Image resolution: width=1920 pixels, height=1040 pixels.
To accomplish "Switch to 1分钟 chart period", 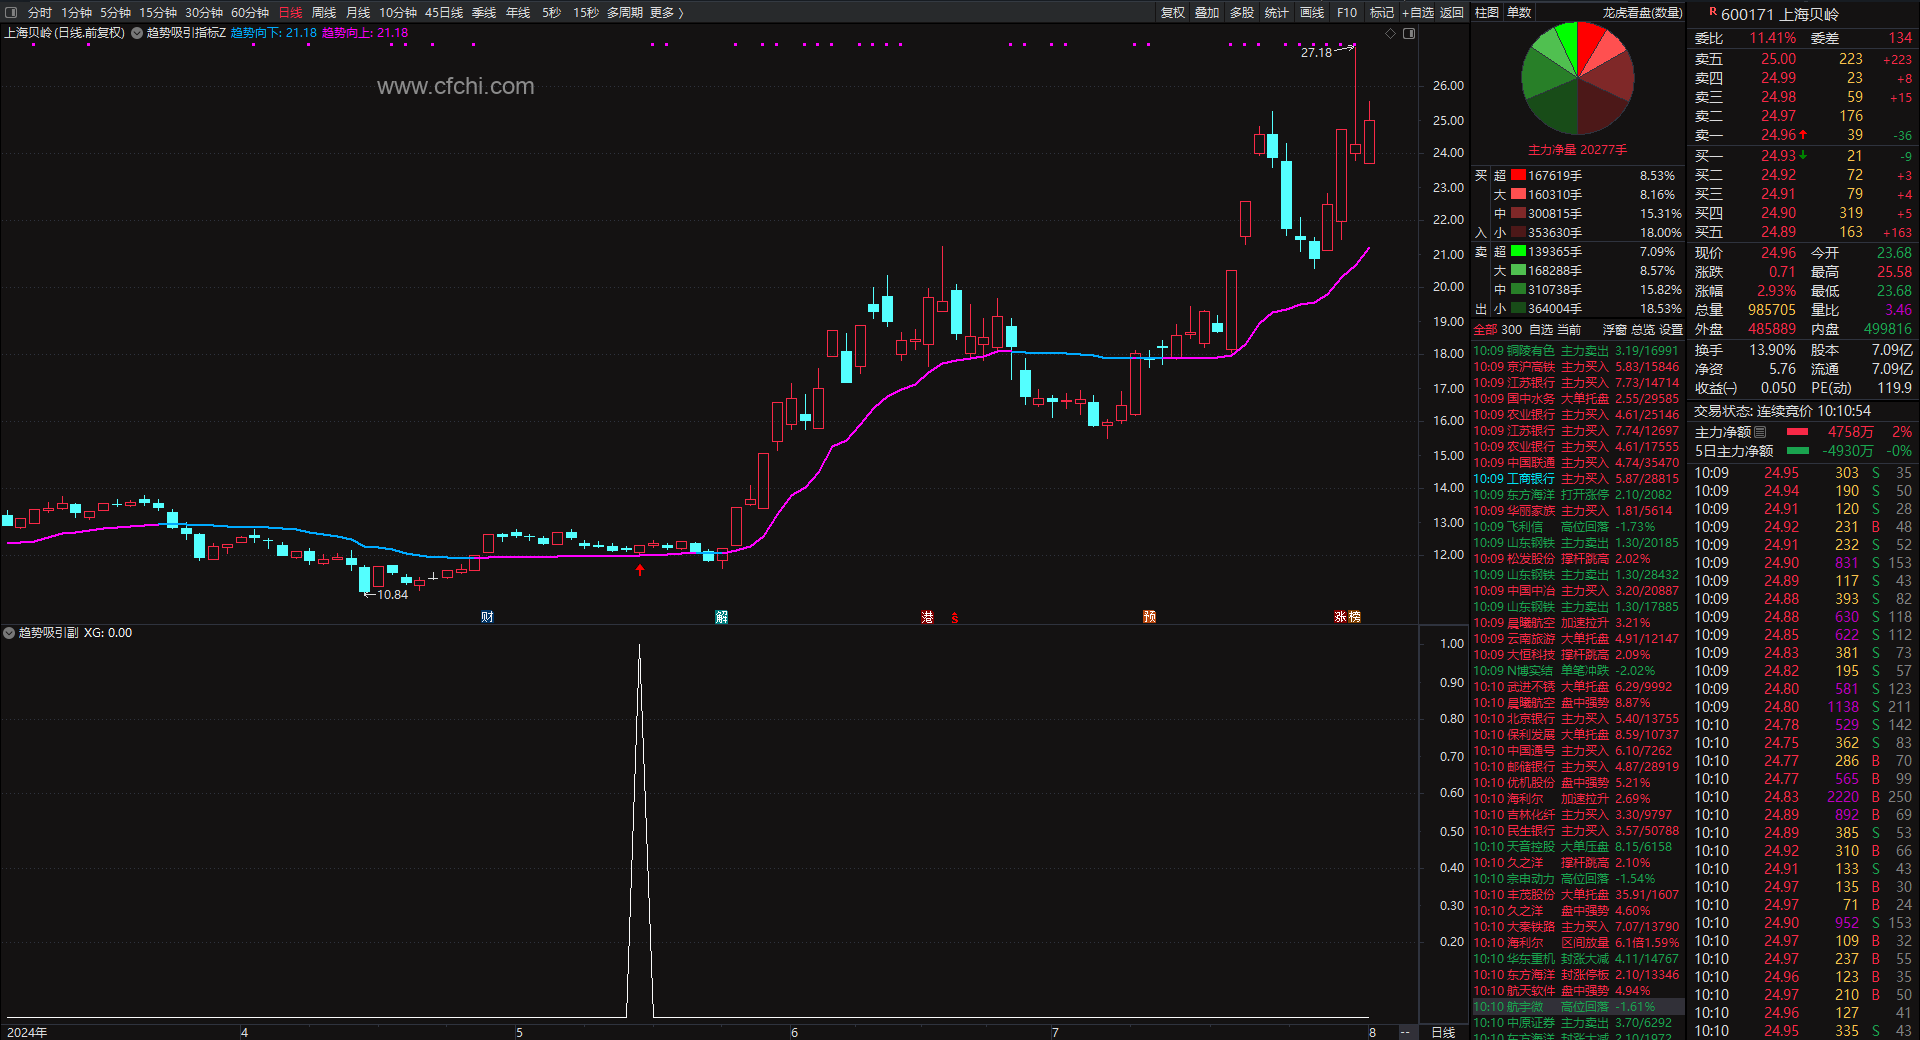I will point(76,13).
